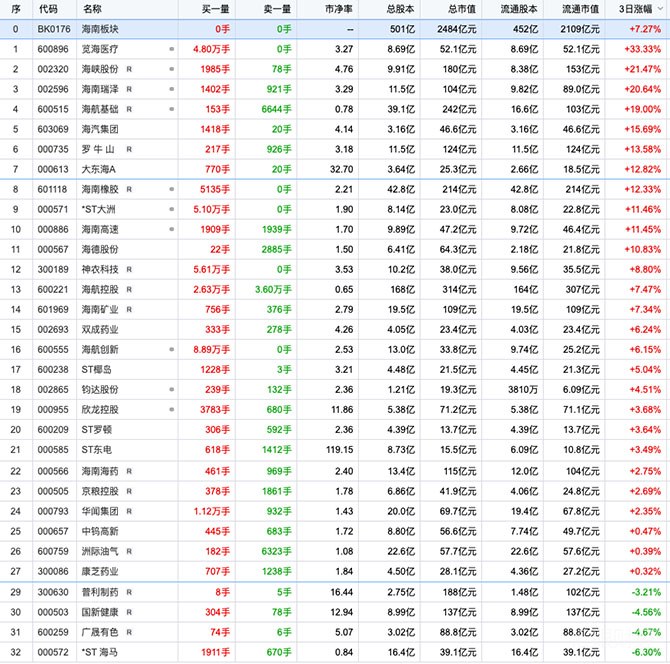Click the R marker beside 普利制药
This screenshot has width=670, height=664.
pos(129,593)
